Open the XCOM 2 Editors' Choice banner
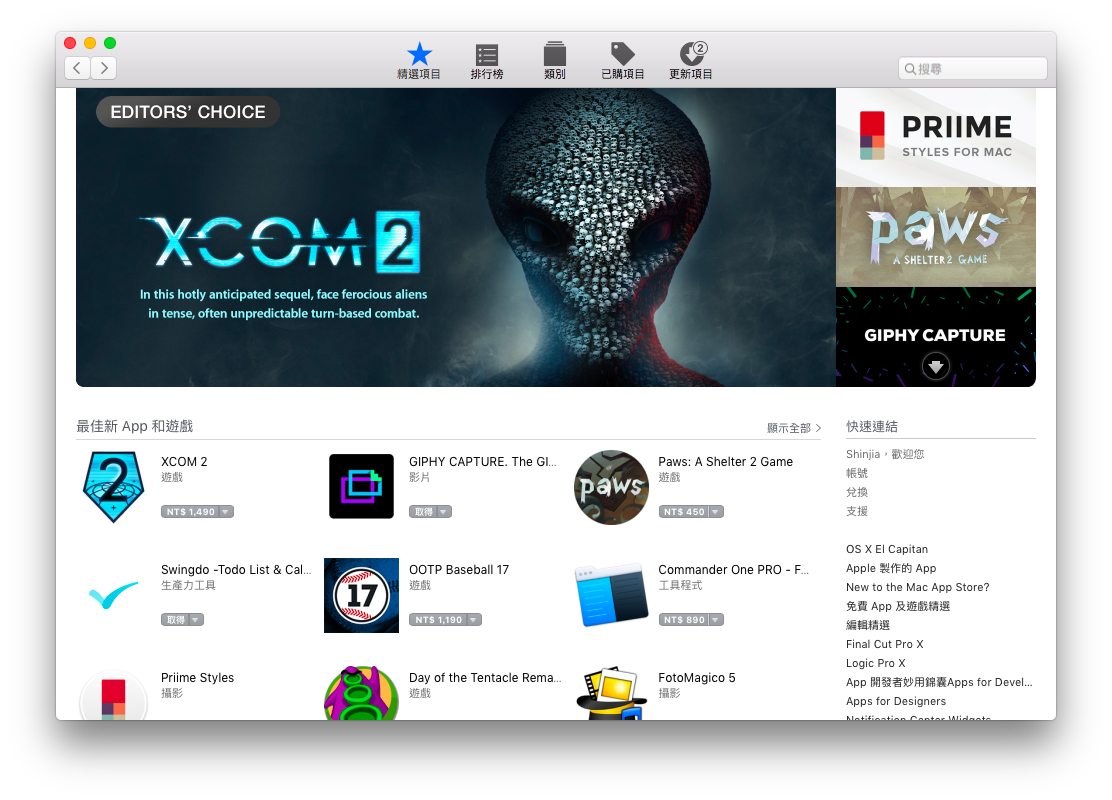 point(455,238)
